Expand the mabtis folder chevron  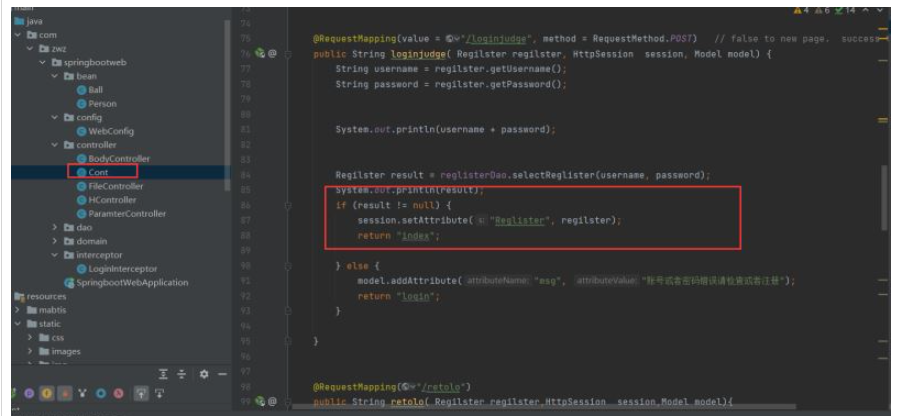(x=18, y=310)
